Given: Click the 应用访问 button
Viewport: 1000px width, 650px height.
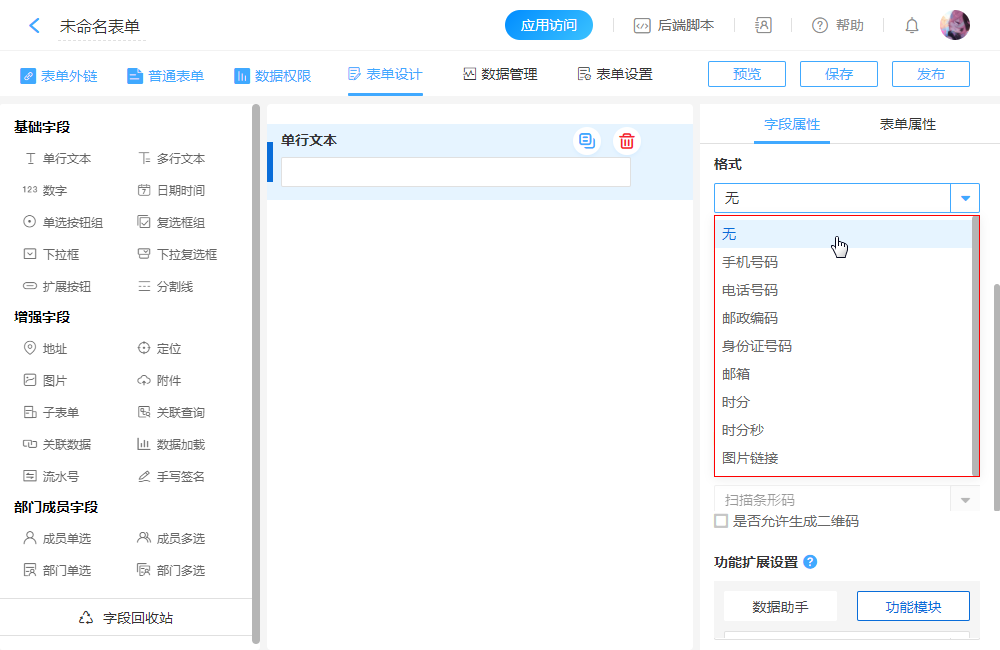Looking at the screenshot, I should (x=549, y=26).
